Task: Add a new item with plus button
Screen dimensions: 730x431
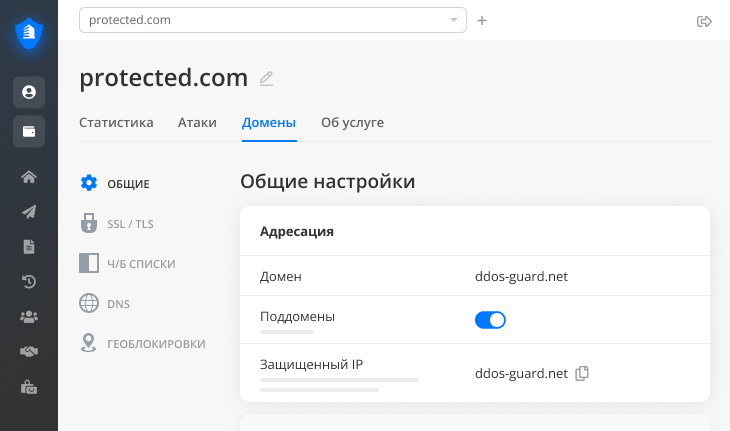Action: tap(482, 20)
